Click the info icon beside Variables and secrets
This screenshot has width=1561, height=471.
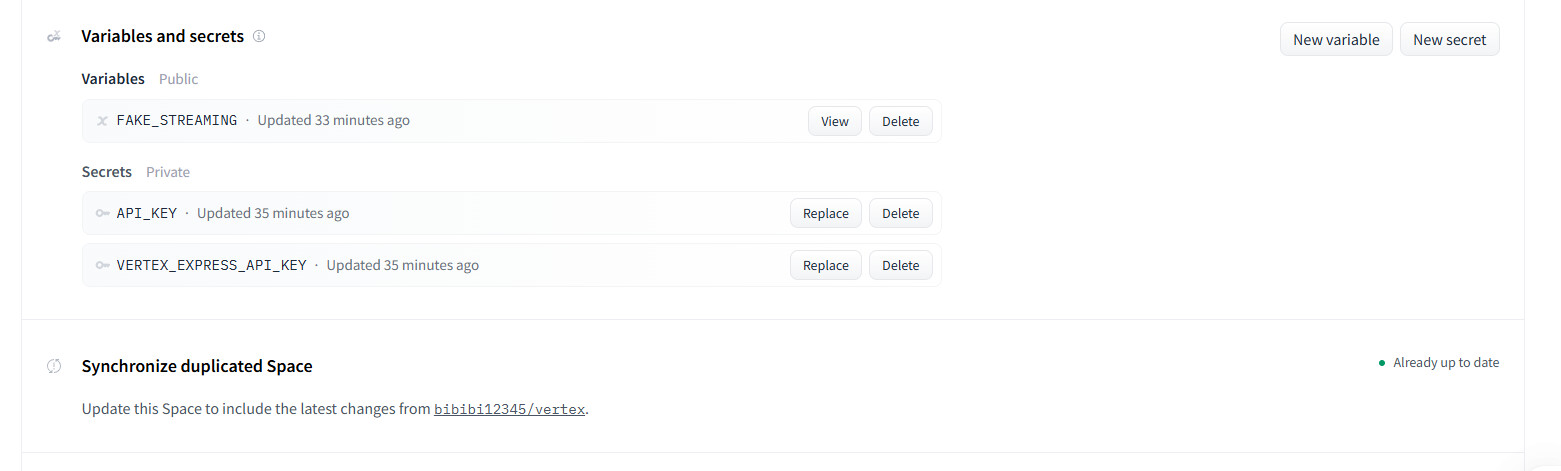[x=259, y=37]
